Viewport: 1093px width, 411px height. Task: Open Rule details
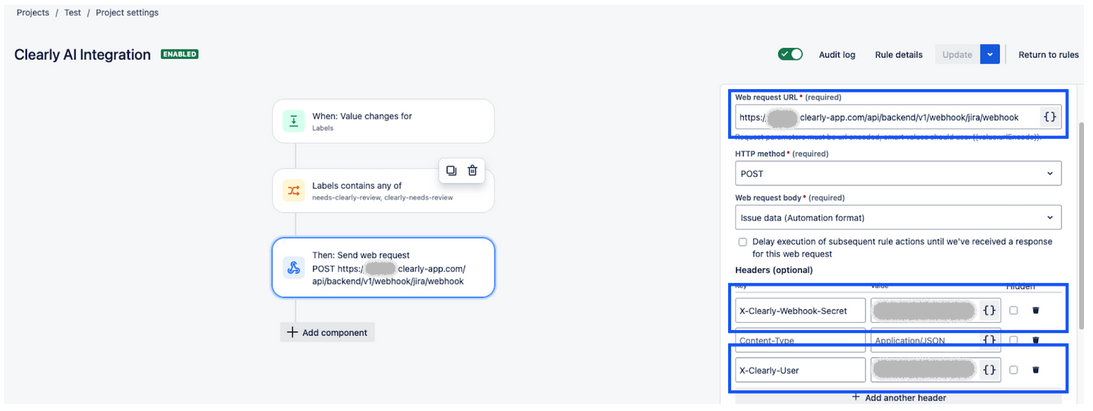click(899, 54)
